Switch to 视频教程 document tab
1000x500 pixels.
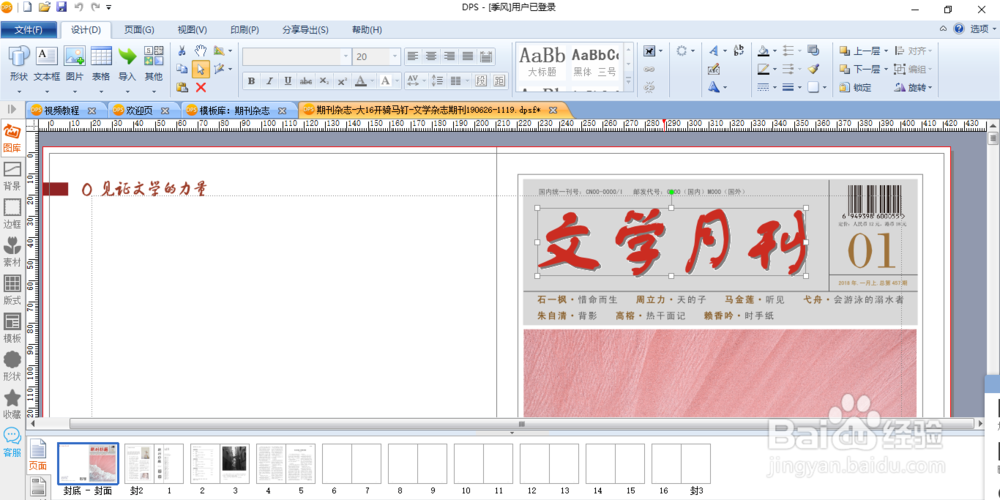click(x=61, y=110)
